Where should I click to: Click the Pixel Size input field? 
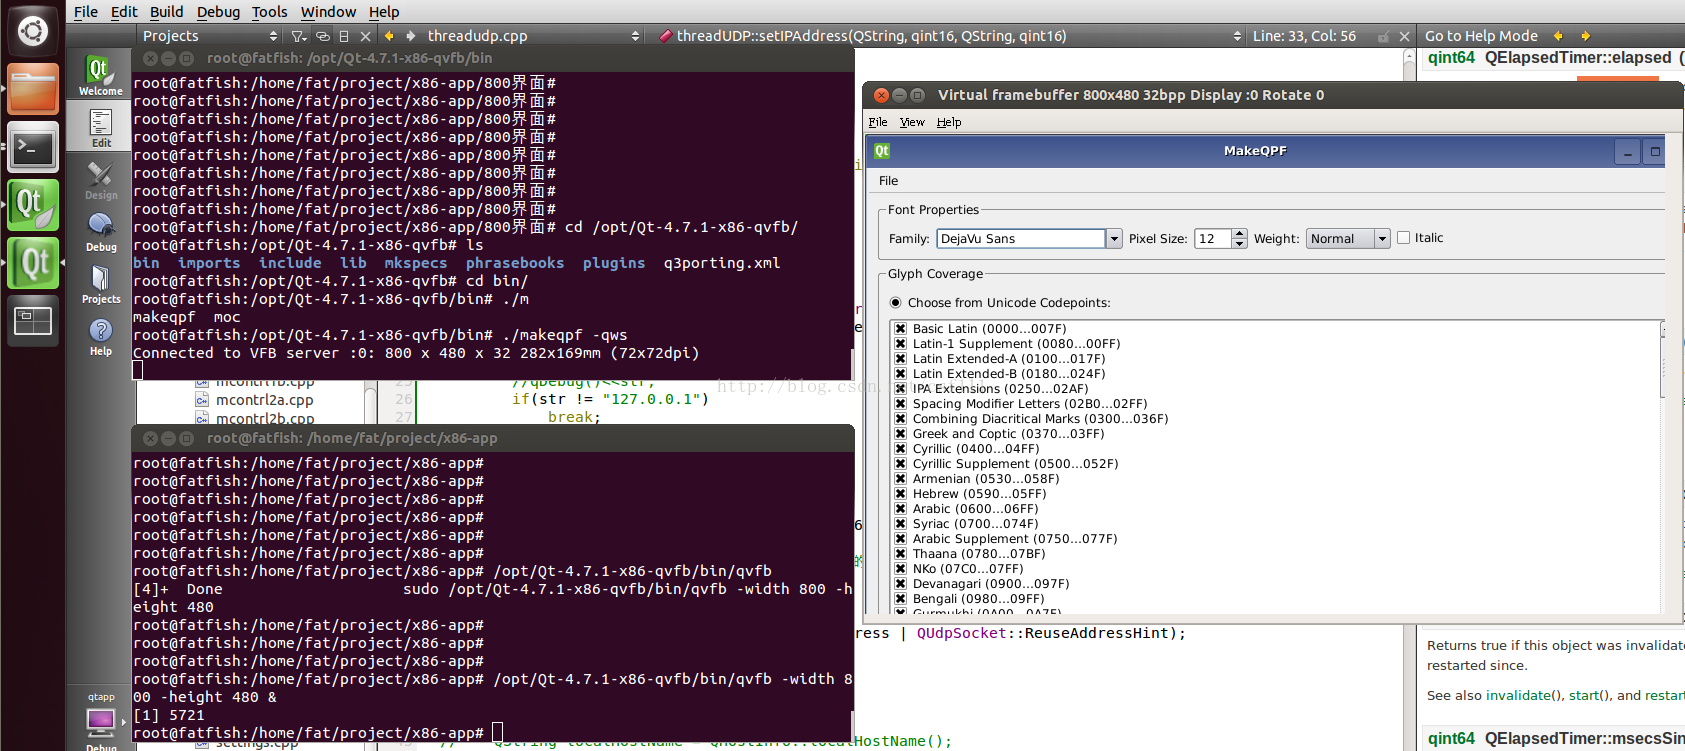tap(1213, 239)
